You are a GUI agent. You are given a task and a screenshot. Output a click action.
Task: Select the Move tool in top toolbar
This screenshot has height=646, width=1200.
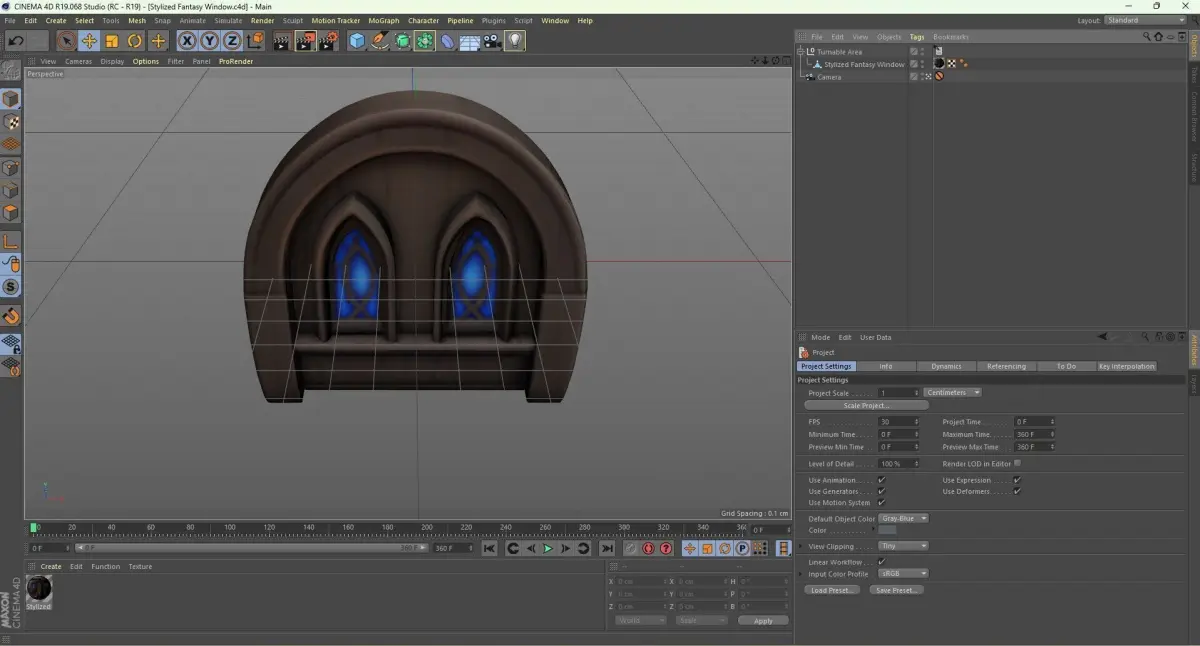click(x=89, y=41)
